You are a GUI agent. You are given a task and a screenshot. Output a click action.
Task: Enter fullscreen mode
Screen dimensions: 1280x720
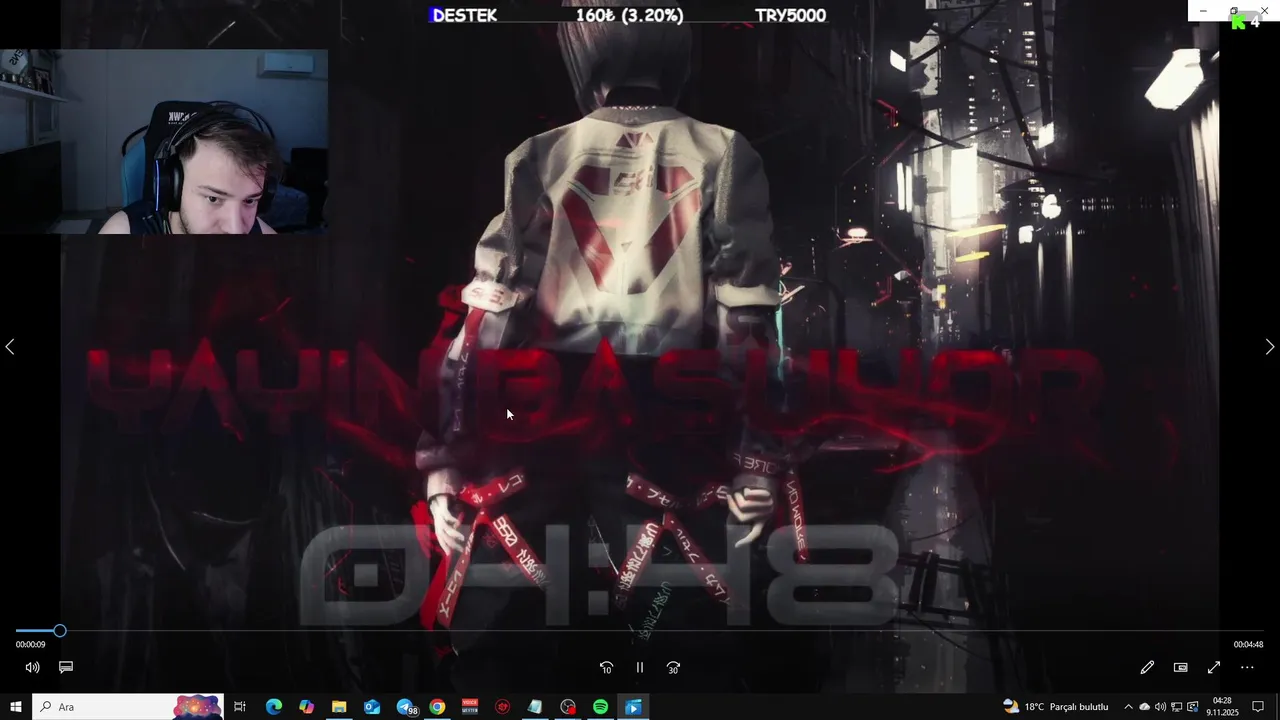point(1214,667)
